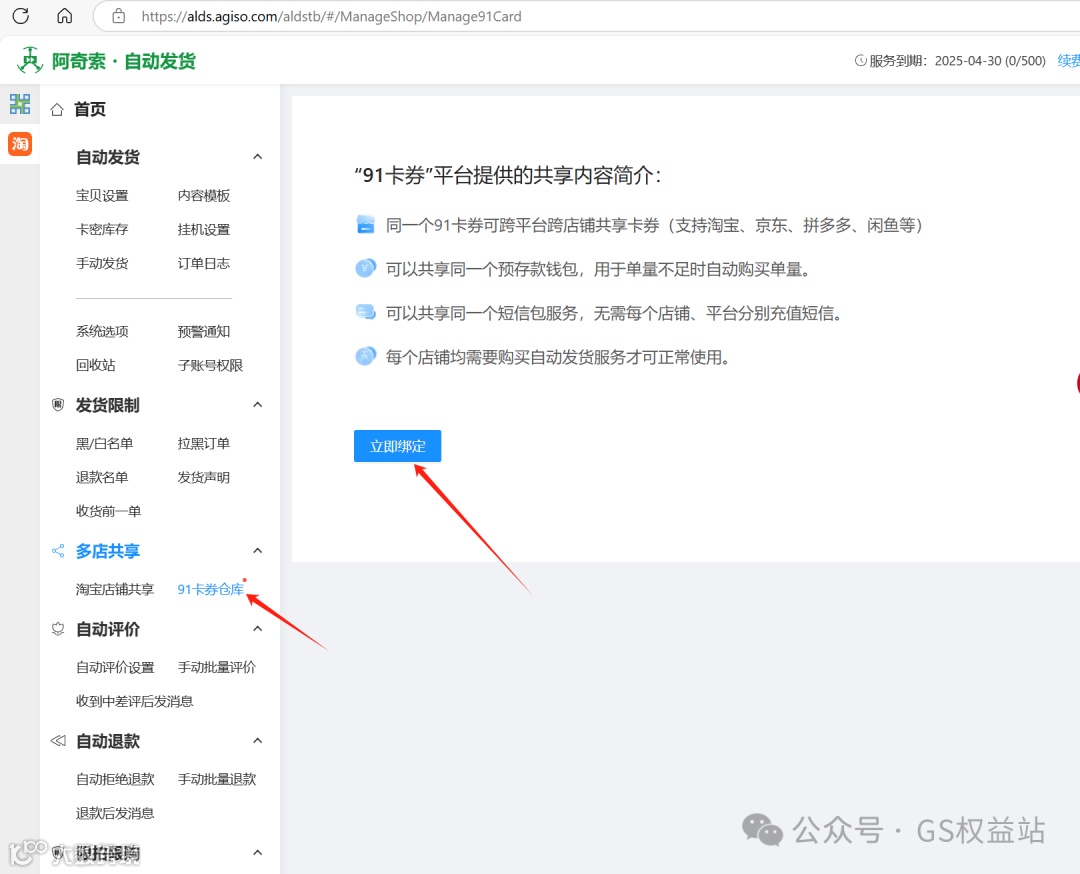Click the orange 淘 Taobao platform icon
Screen dimensions: 1080x874
20,143
